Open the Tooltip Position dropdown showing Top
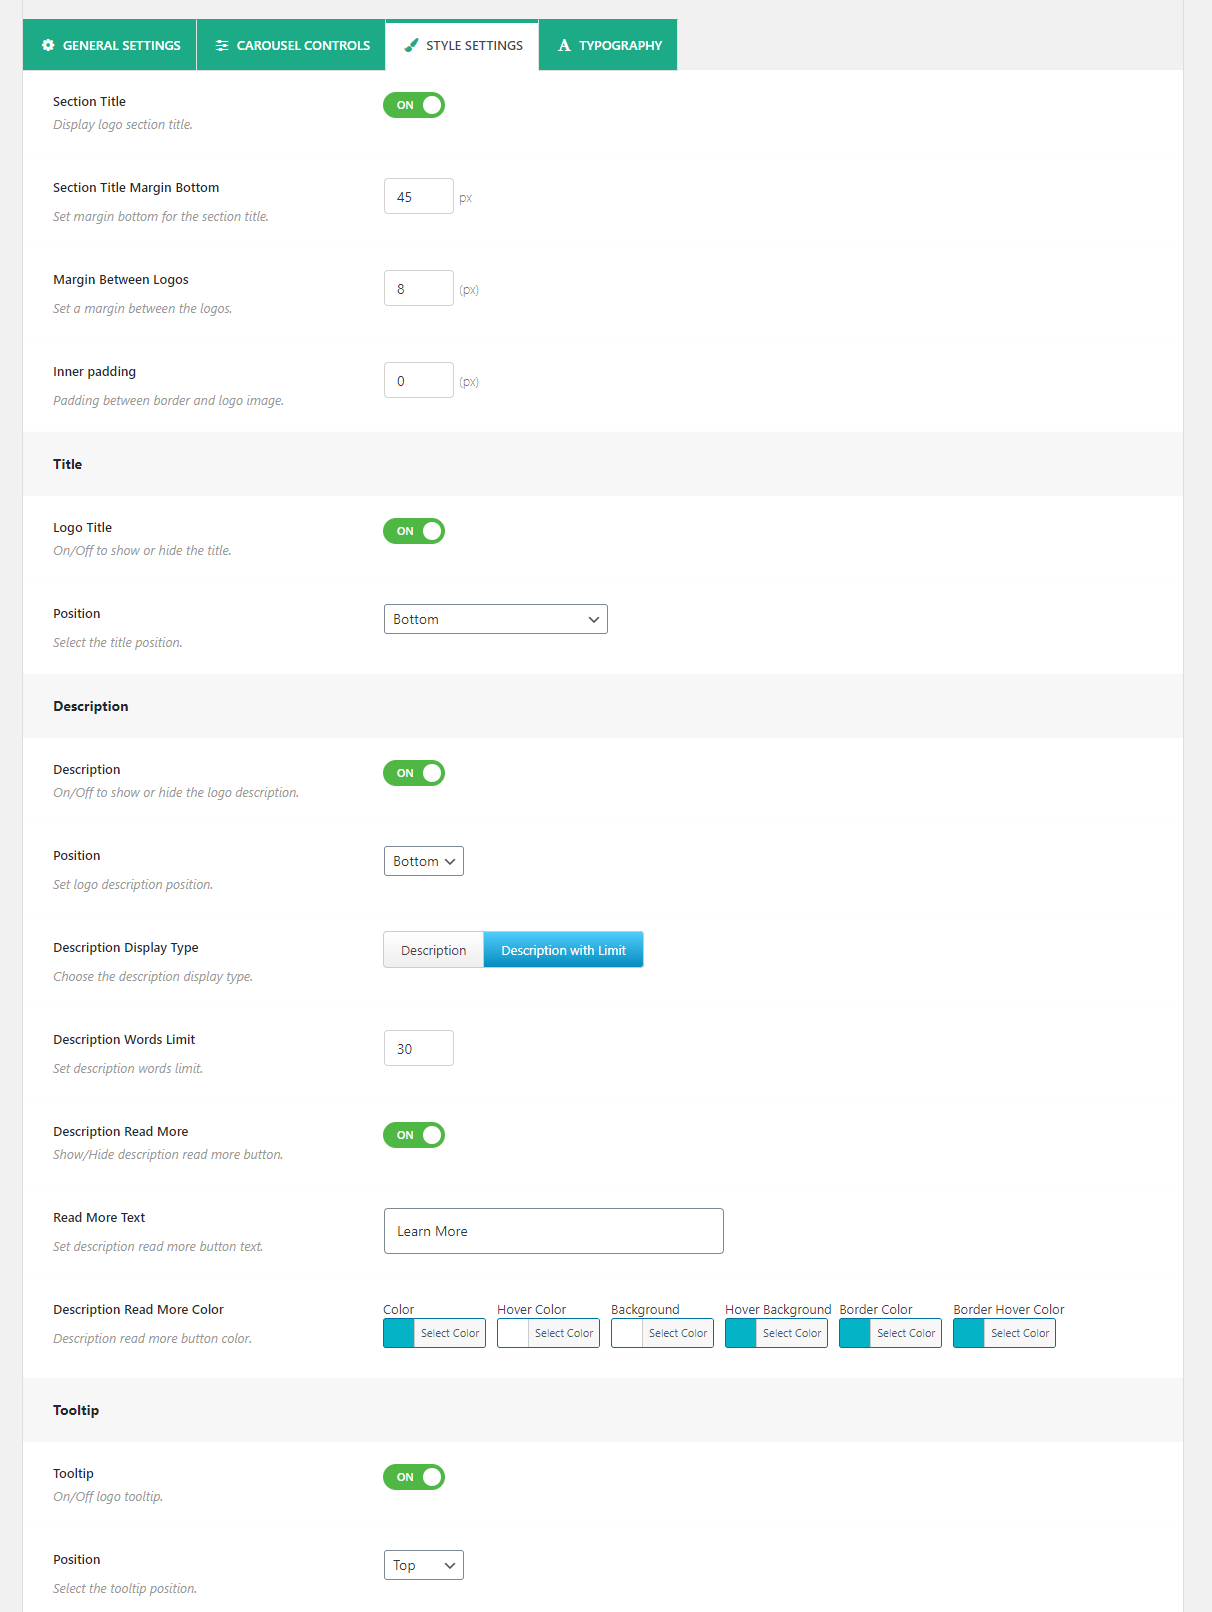1212x1612 pixels. point(424,1565)
